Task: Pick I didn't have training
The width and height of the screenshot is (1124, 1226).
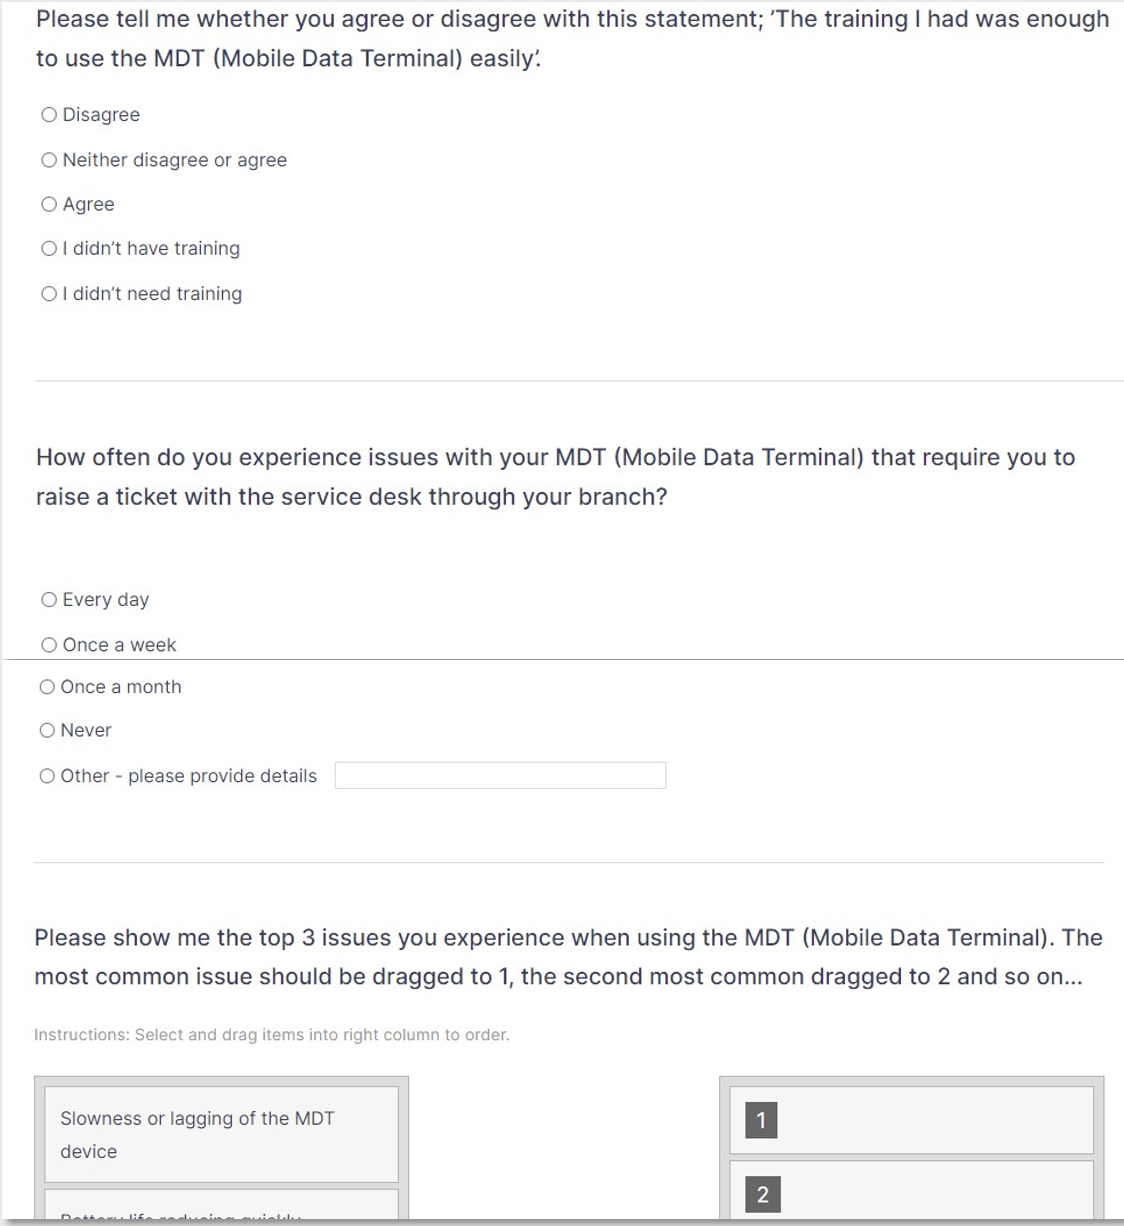Action: [x=49, y=249]
